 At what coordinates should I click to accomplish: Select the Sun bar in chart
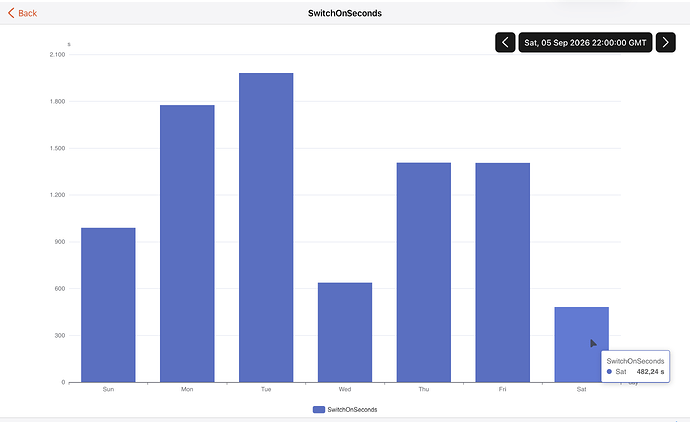[x=108, y=305]
